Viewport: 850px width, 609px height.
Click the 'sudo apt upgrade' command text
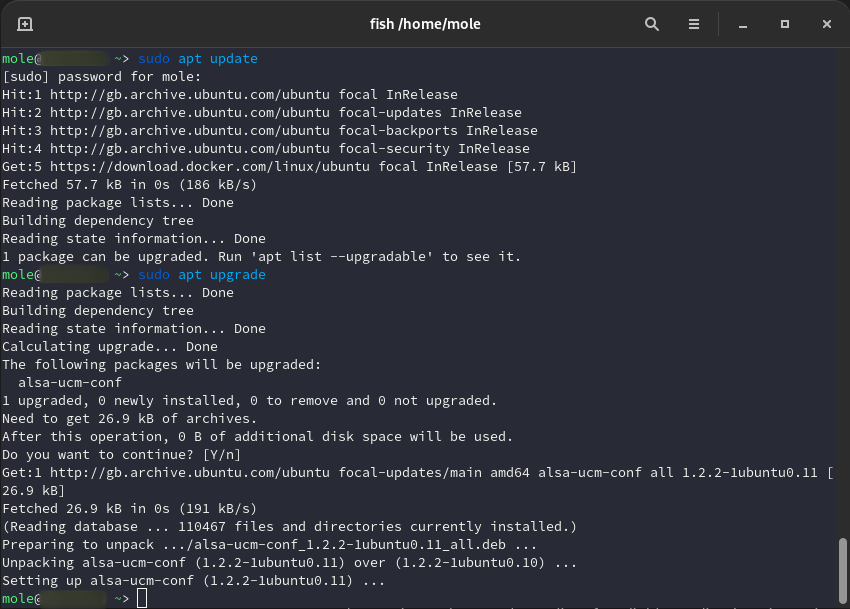(202, 275)
